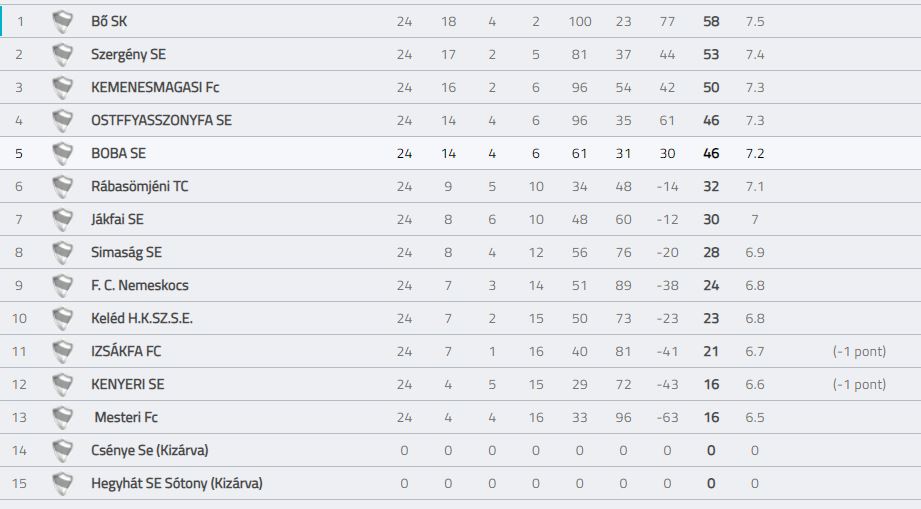Select the Jákfai SE shield icon

(x=62, y=220)
